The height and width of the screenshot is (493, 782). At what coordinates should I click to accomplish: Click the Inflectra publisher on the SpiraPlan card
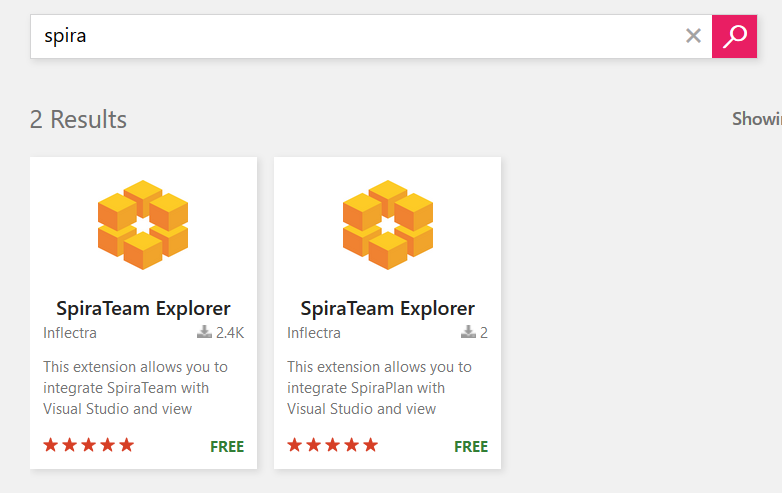(x=314, y=333)
